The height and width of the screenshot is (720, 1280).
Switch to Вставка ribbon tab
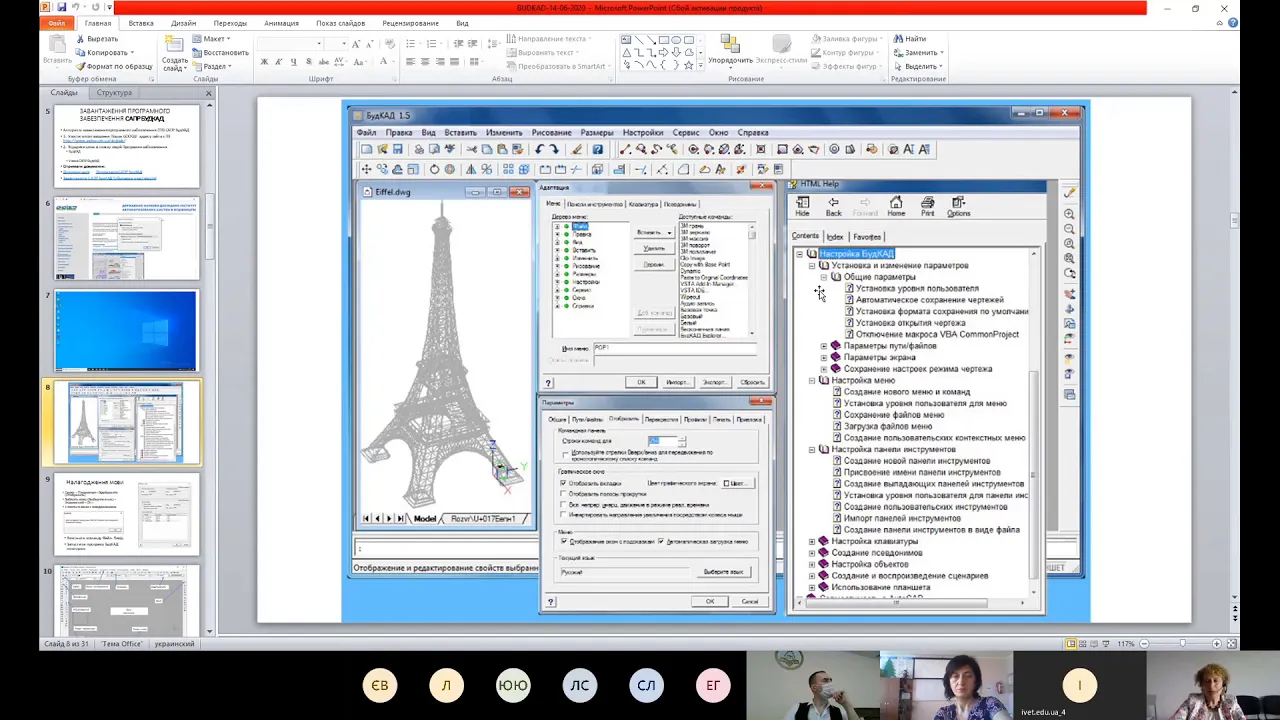point(141,23)
